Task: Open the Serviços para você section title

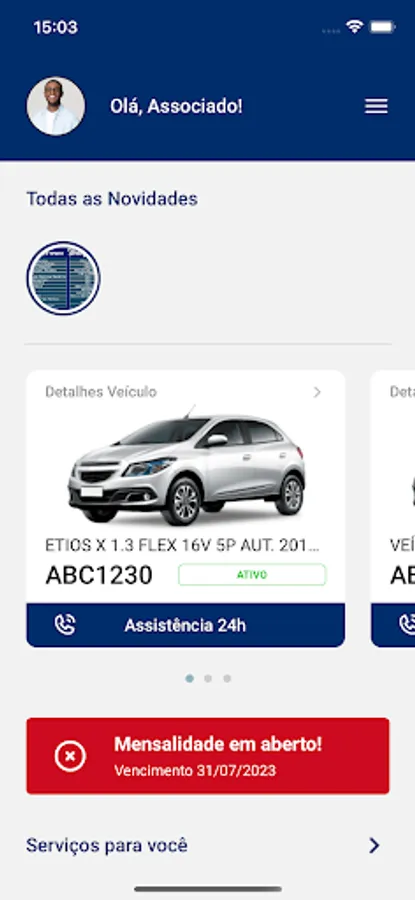Action: click(107, 845)
